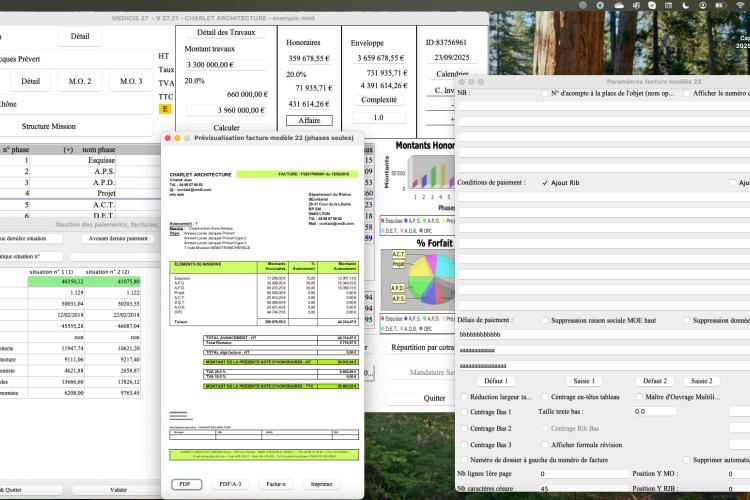Image resolution: width=750 pixels, height=500 pixels.
Task: Enable the Centrage Bas 2 checkbox
Action: [464, 428]
